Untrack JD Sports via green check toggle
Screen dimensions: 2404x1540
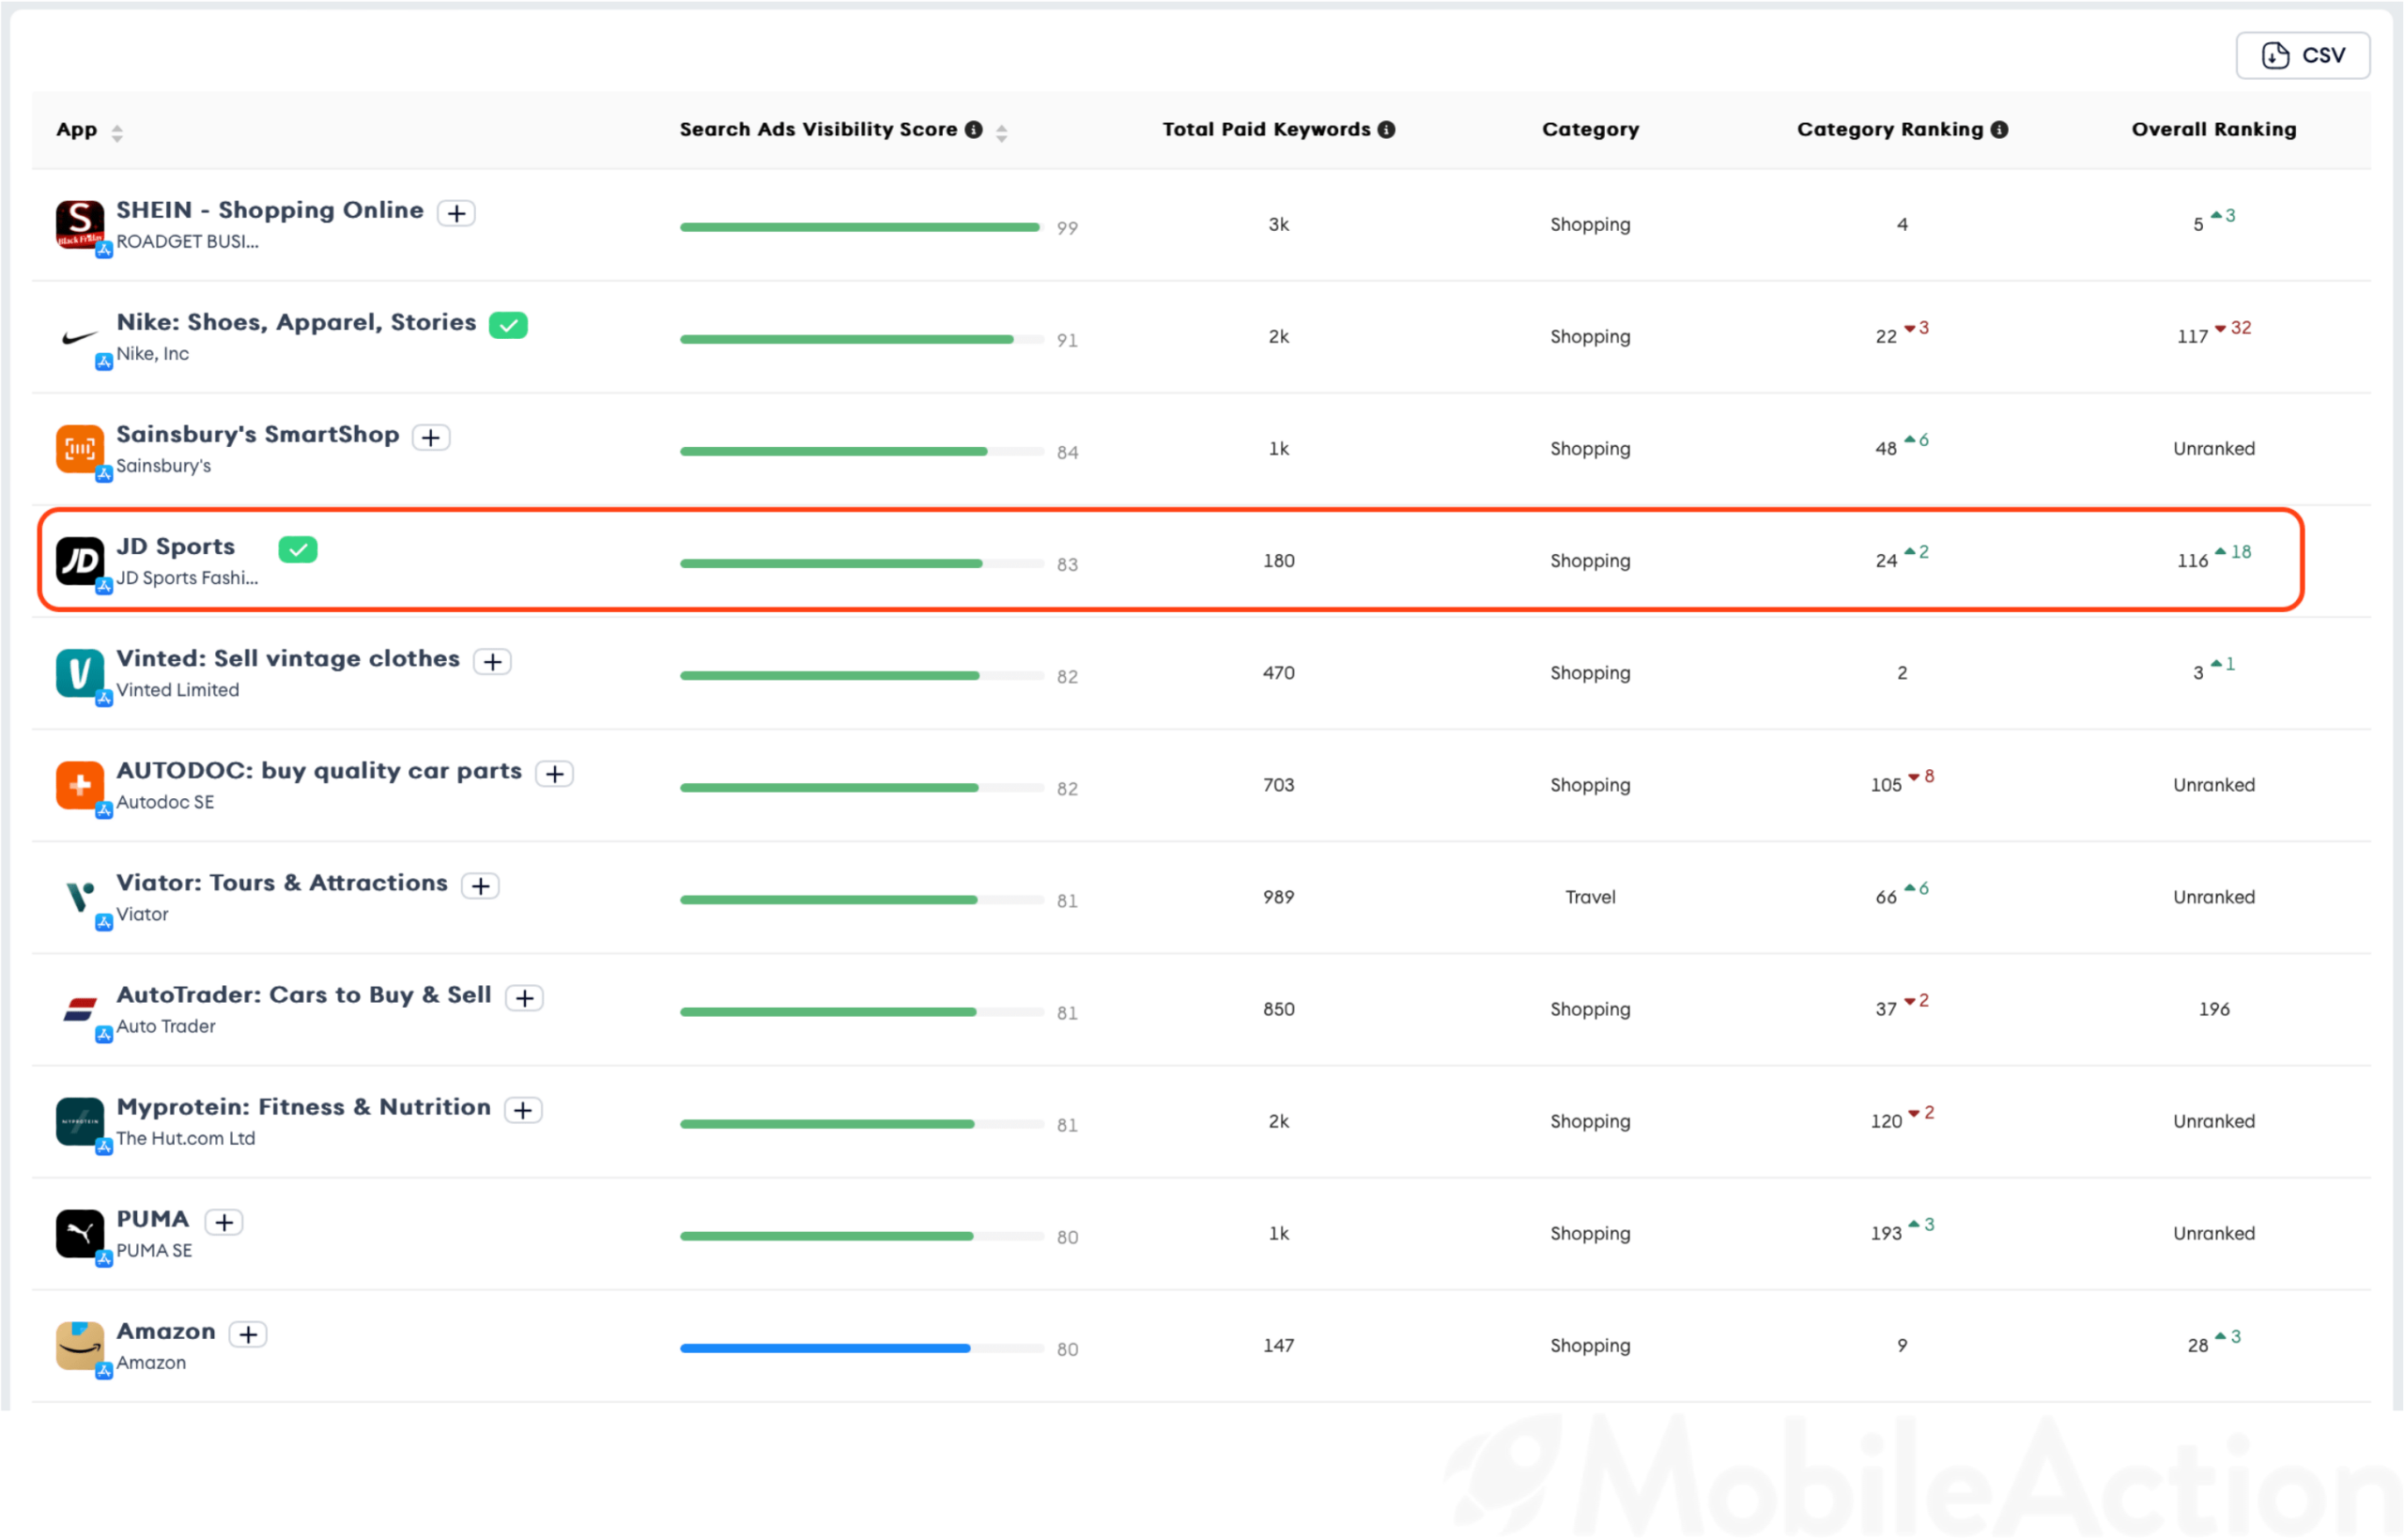click(298, 549)
